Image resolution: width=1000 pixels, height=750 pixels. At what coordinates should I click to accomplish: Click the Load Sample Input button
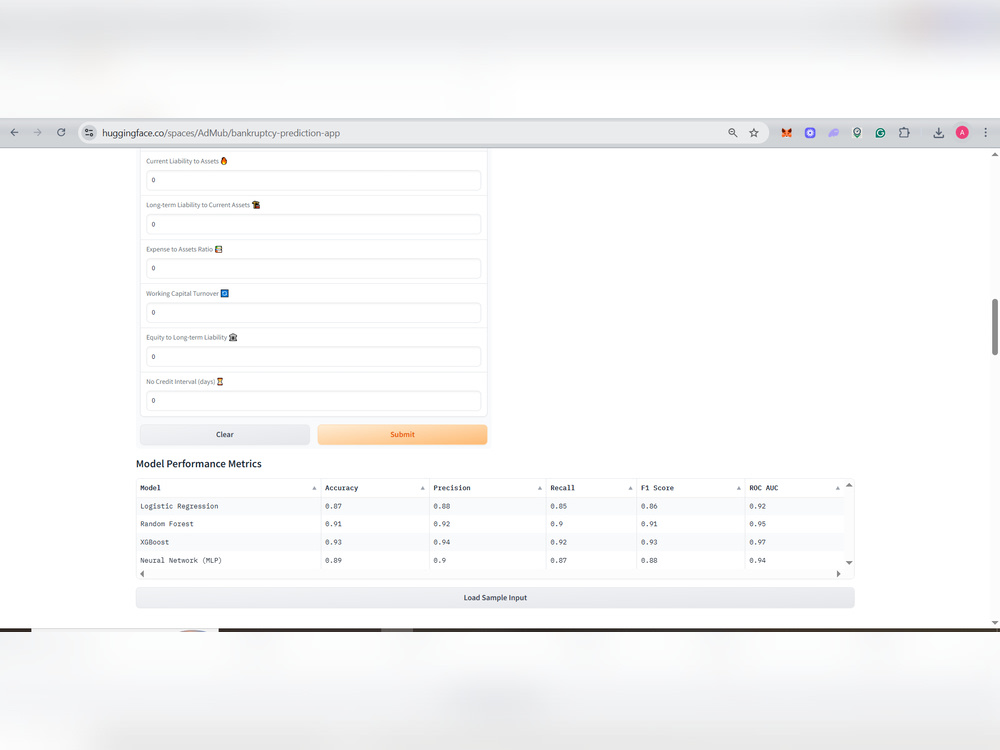(x=495, y=598)
